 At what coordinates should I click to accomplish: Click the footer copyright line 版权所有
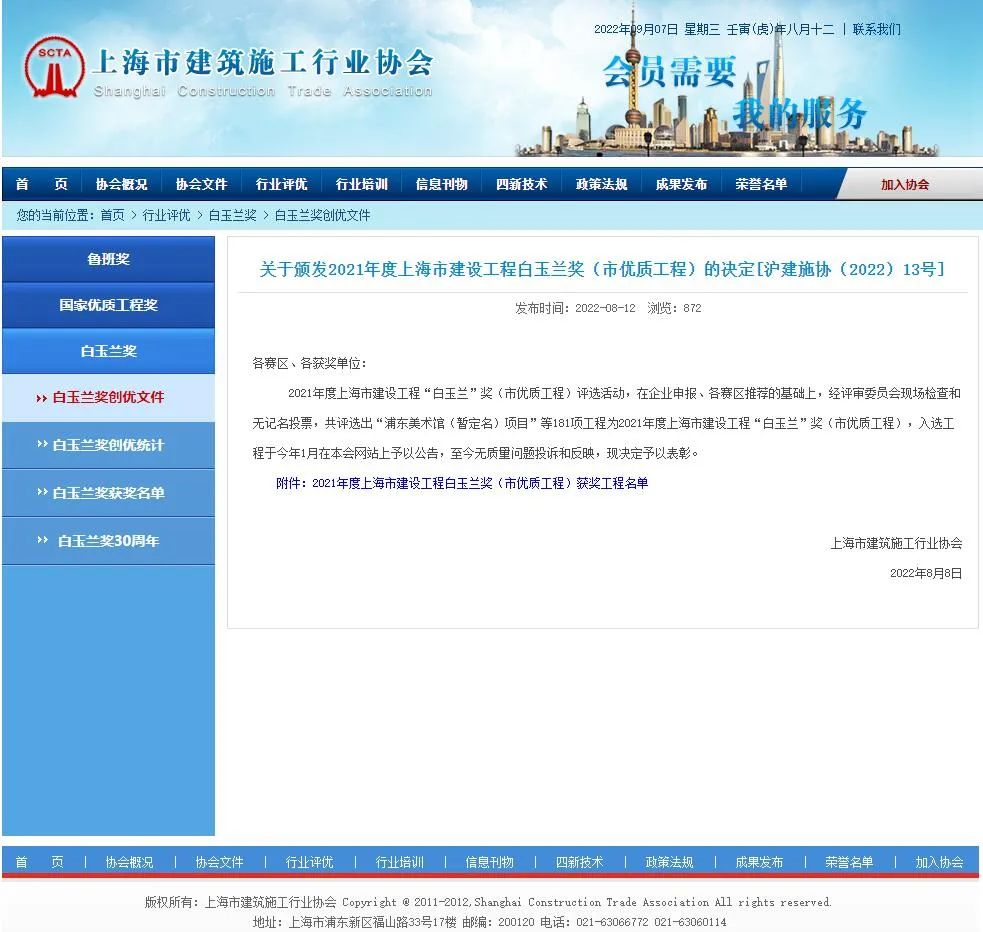488,903
